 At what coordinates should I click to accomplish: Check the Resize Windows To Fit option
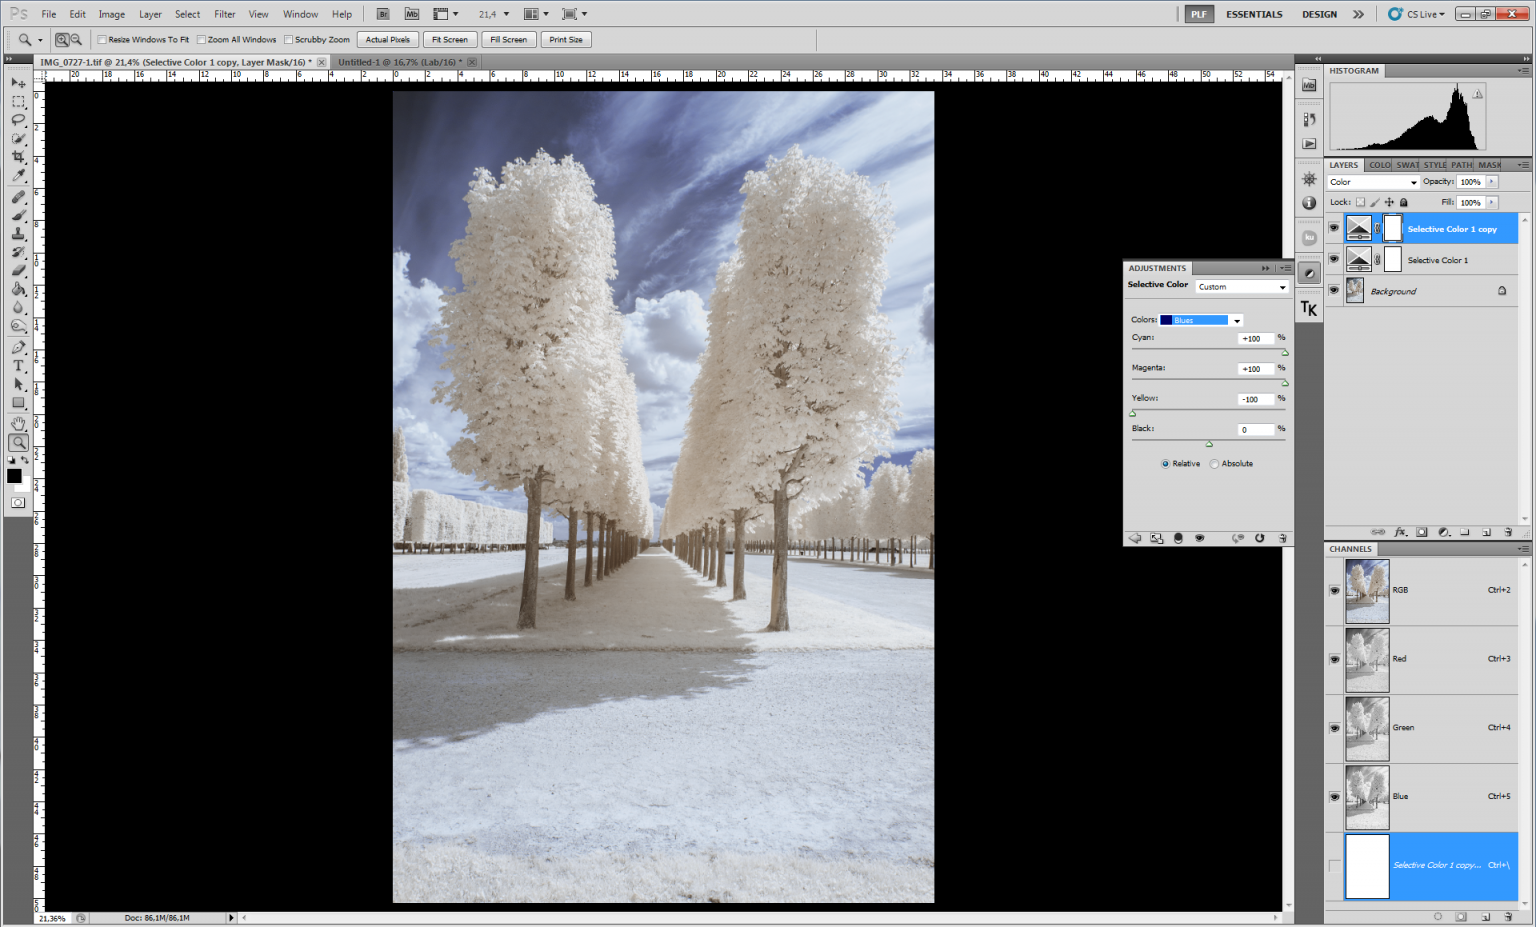coord(101,39)
